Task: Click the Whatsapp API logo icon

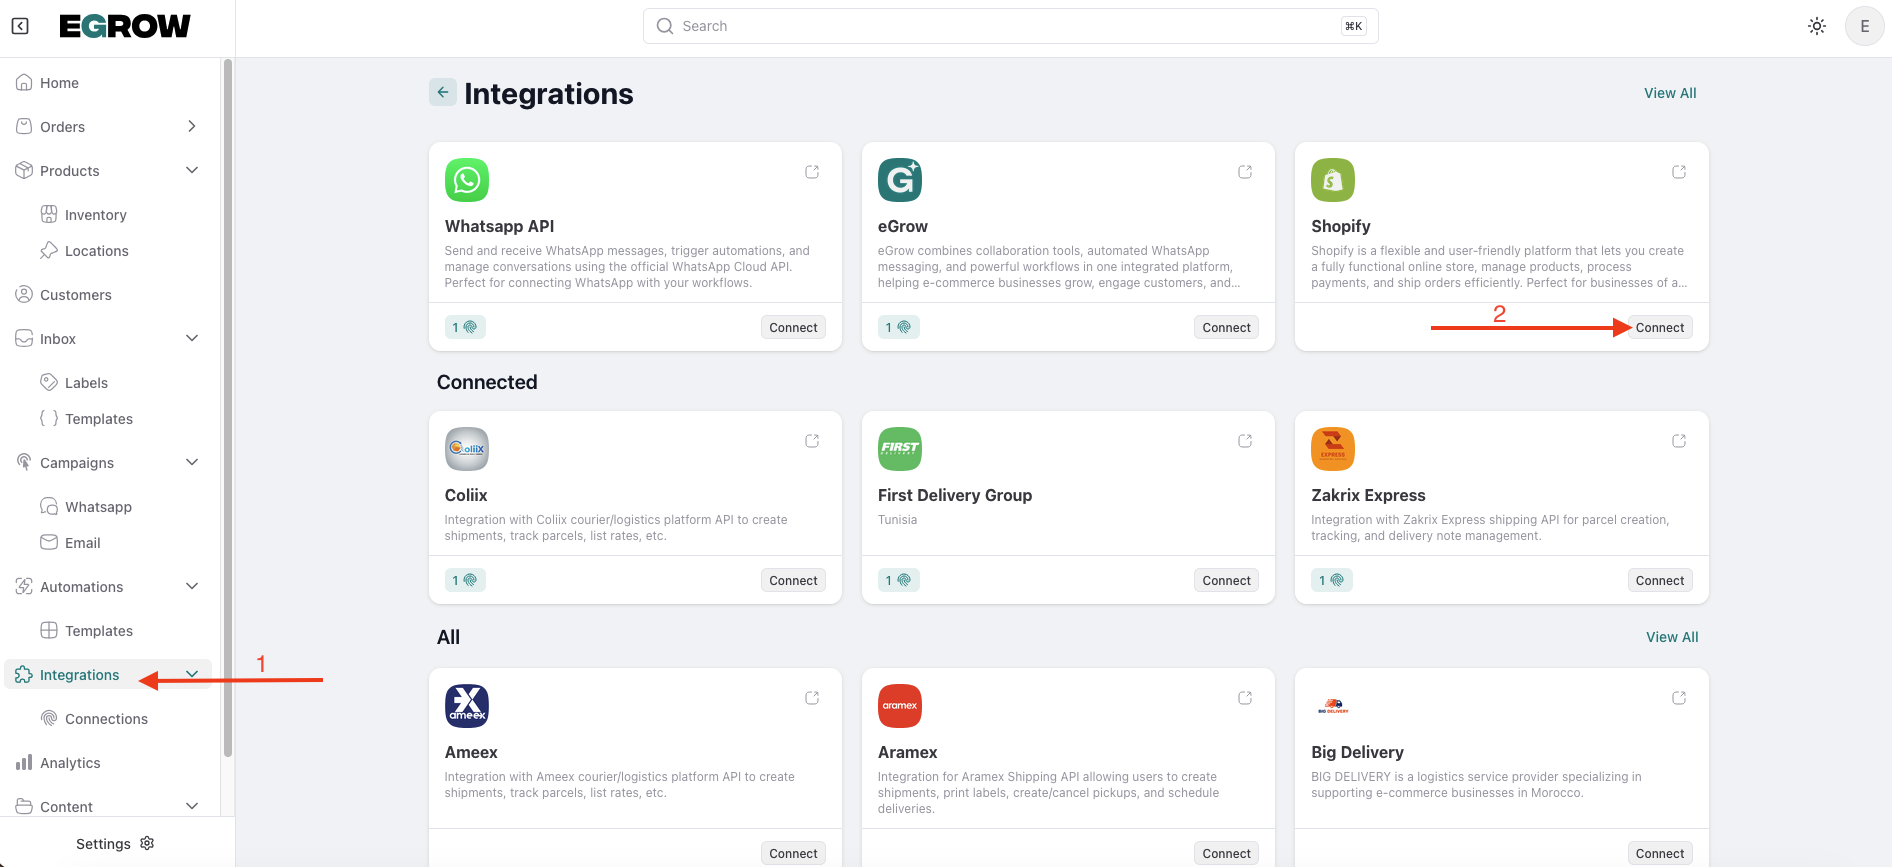Action: [x=466, y=180]
